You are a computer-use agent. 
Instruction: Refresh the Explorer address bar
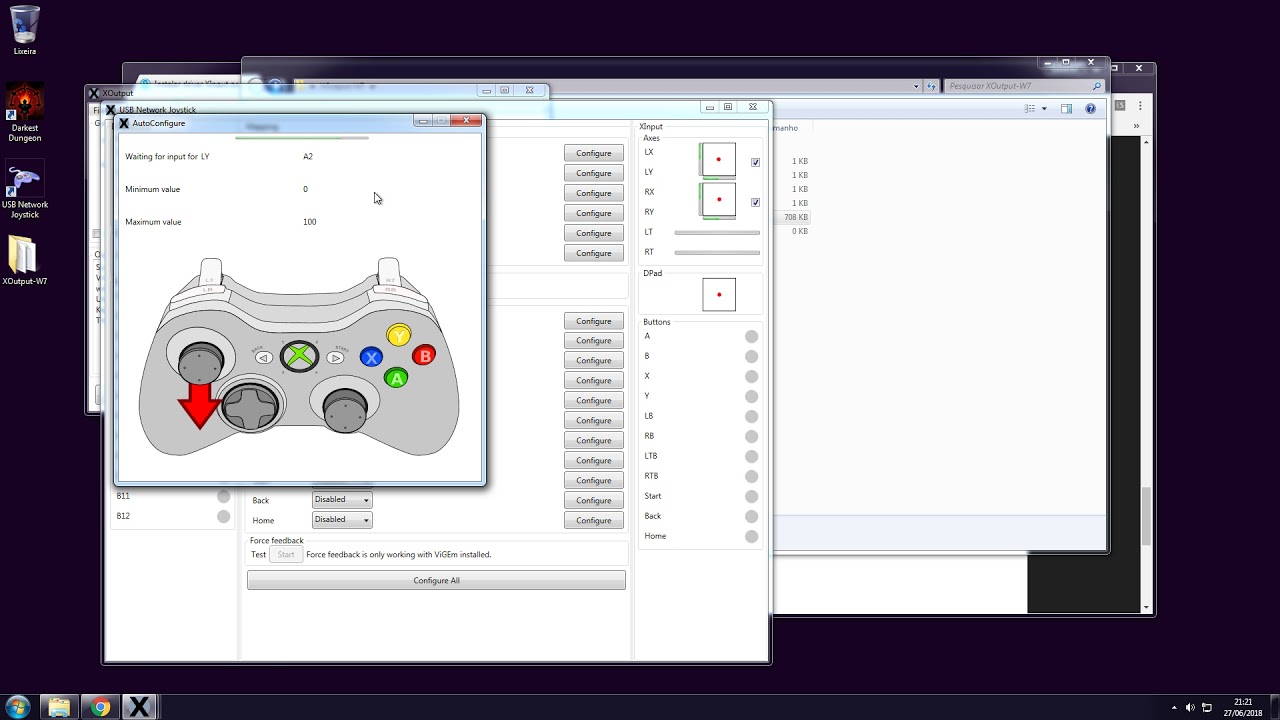pos(932,86)
